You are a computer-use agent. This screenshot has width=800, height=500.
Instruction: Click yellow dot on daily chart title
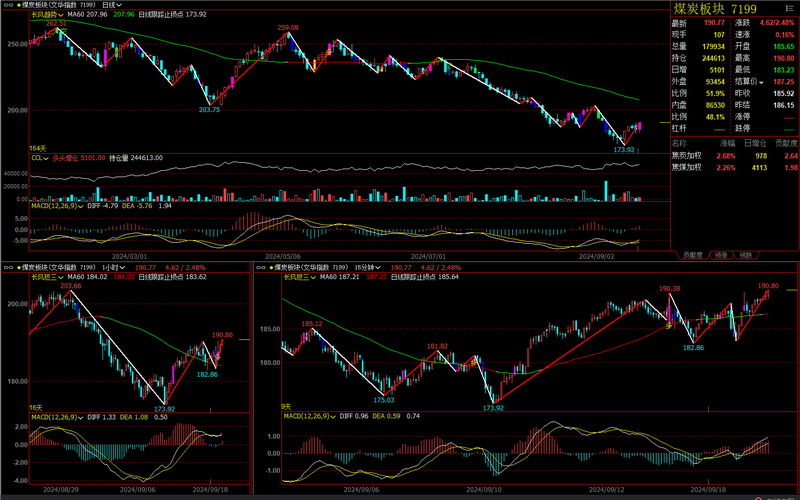(17, 6)
